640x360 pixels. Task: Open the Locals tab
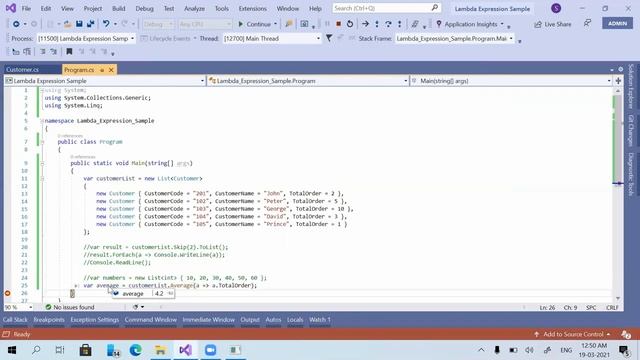(x=295, y=320)
